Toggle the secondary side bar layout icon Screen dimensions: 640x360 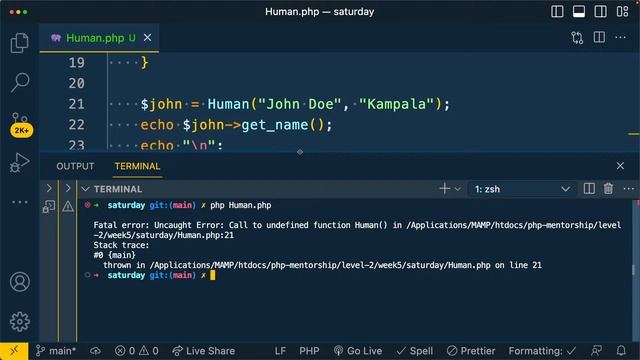(600, 11)
